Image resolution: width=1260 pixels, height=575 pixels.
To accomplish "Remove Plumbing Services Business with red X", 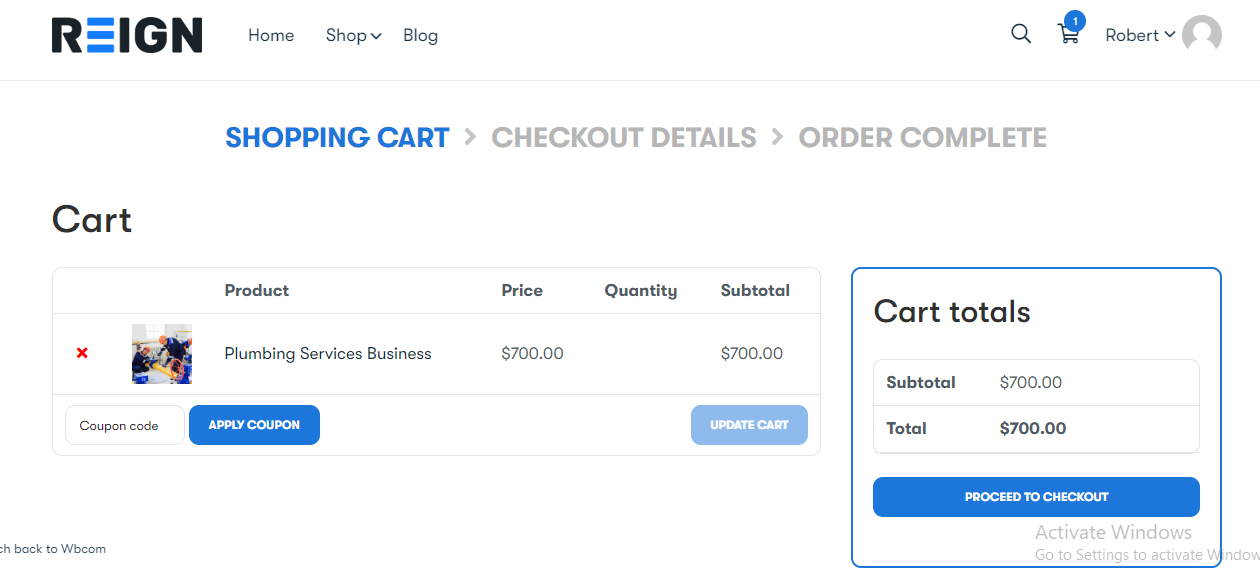I will click(82, 353).
